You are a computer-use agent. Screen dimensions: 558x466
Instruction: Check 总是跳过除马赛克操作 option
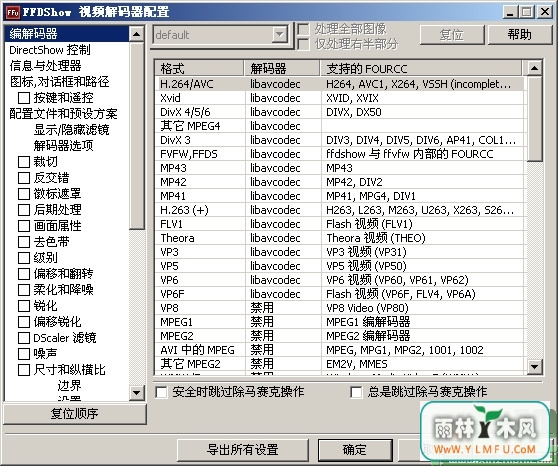tap(356, 393)
